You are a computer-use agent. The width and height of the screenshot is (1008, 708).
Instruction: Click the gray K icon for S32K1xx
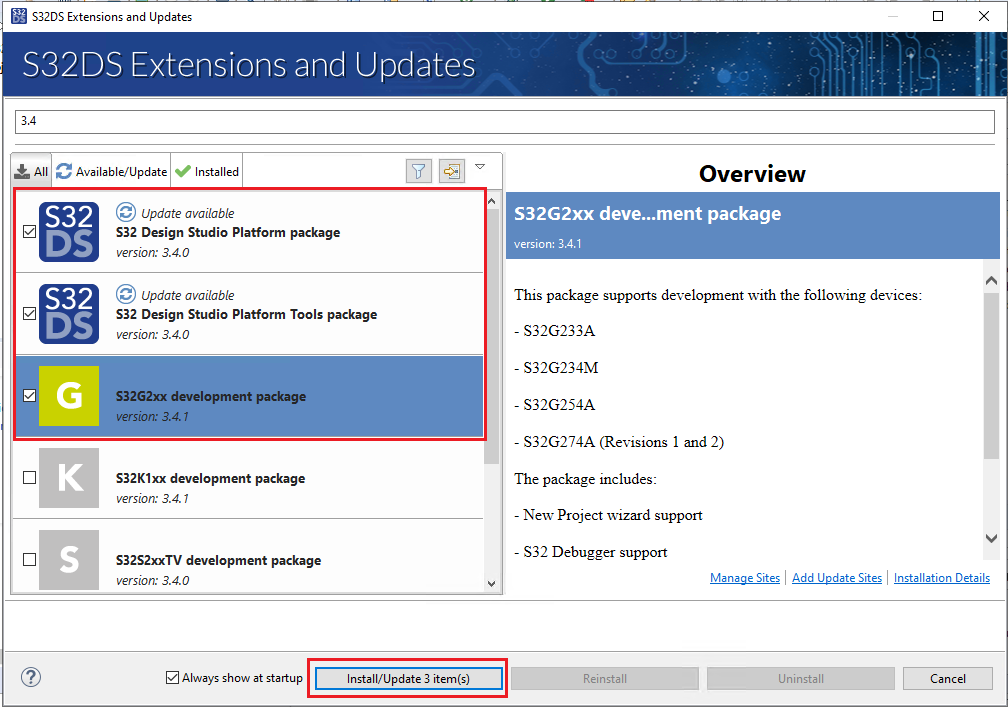point(69,478)
